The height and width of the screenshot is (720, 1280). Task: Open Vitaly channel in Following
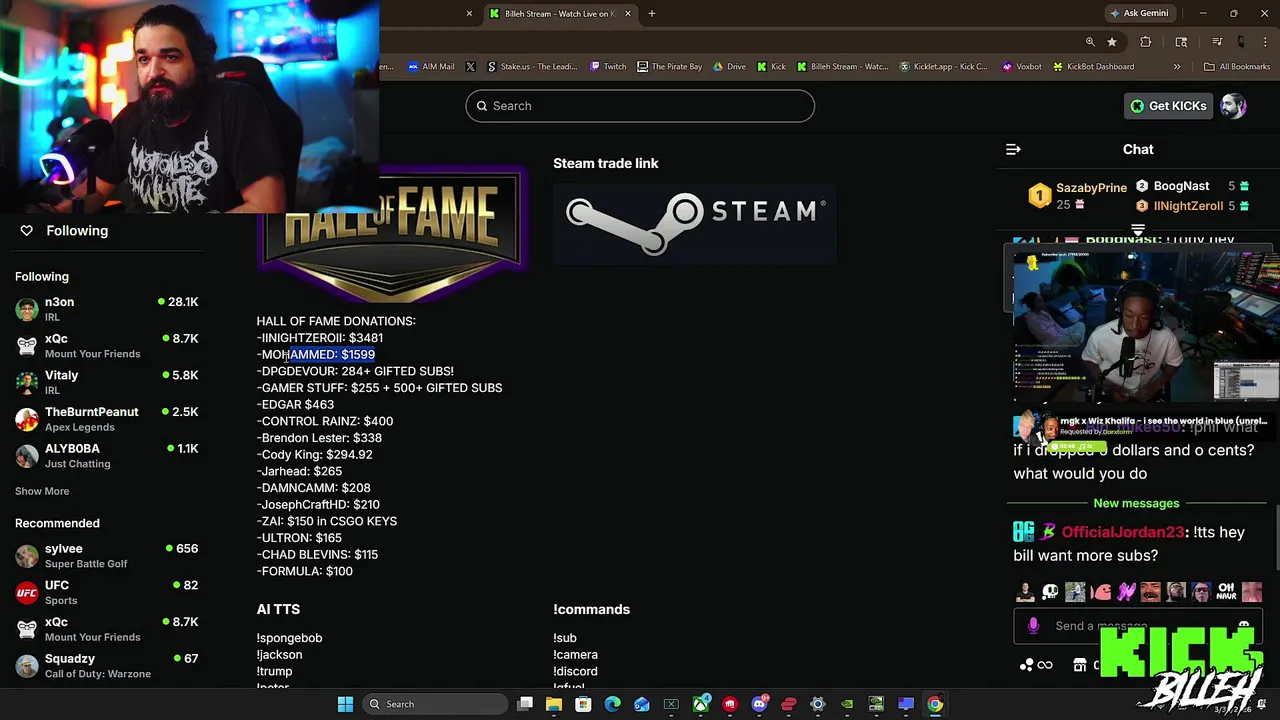tap(106, 382)
